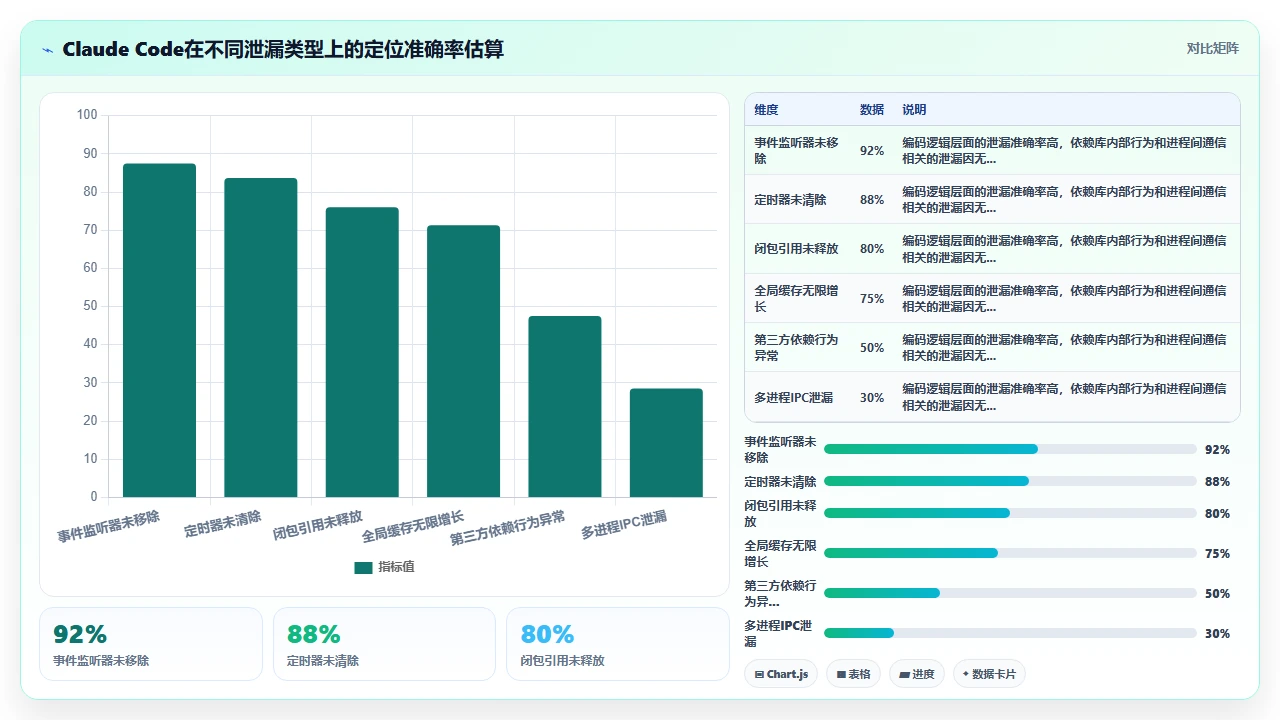Image resolution: width=1280 pixels, height=720 pixels.
Task: Click the 92% progress bar for 事件监听器未移除
Action: click(1010, 449)
